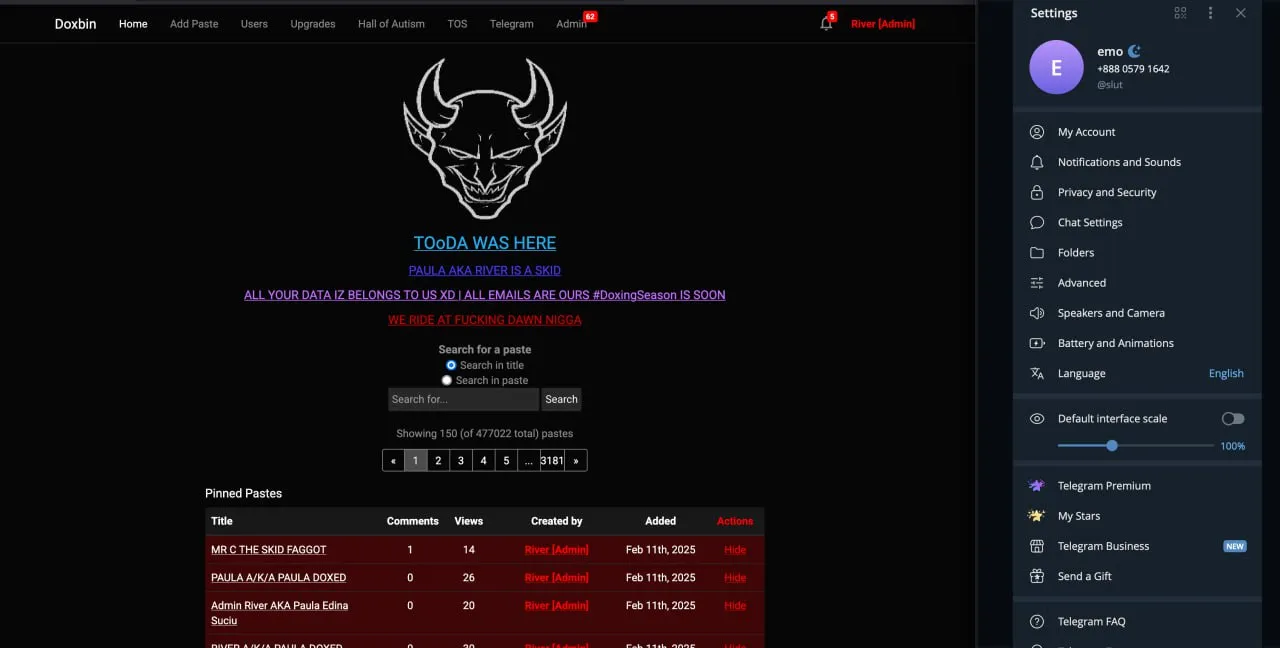
Task: Click the Search button
Action: (x=561, y=399)
